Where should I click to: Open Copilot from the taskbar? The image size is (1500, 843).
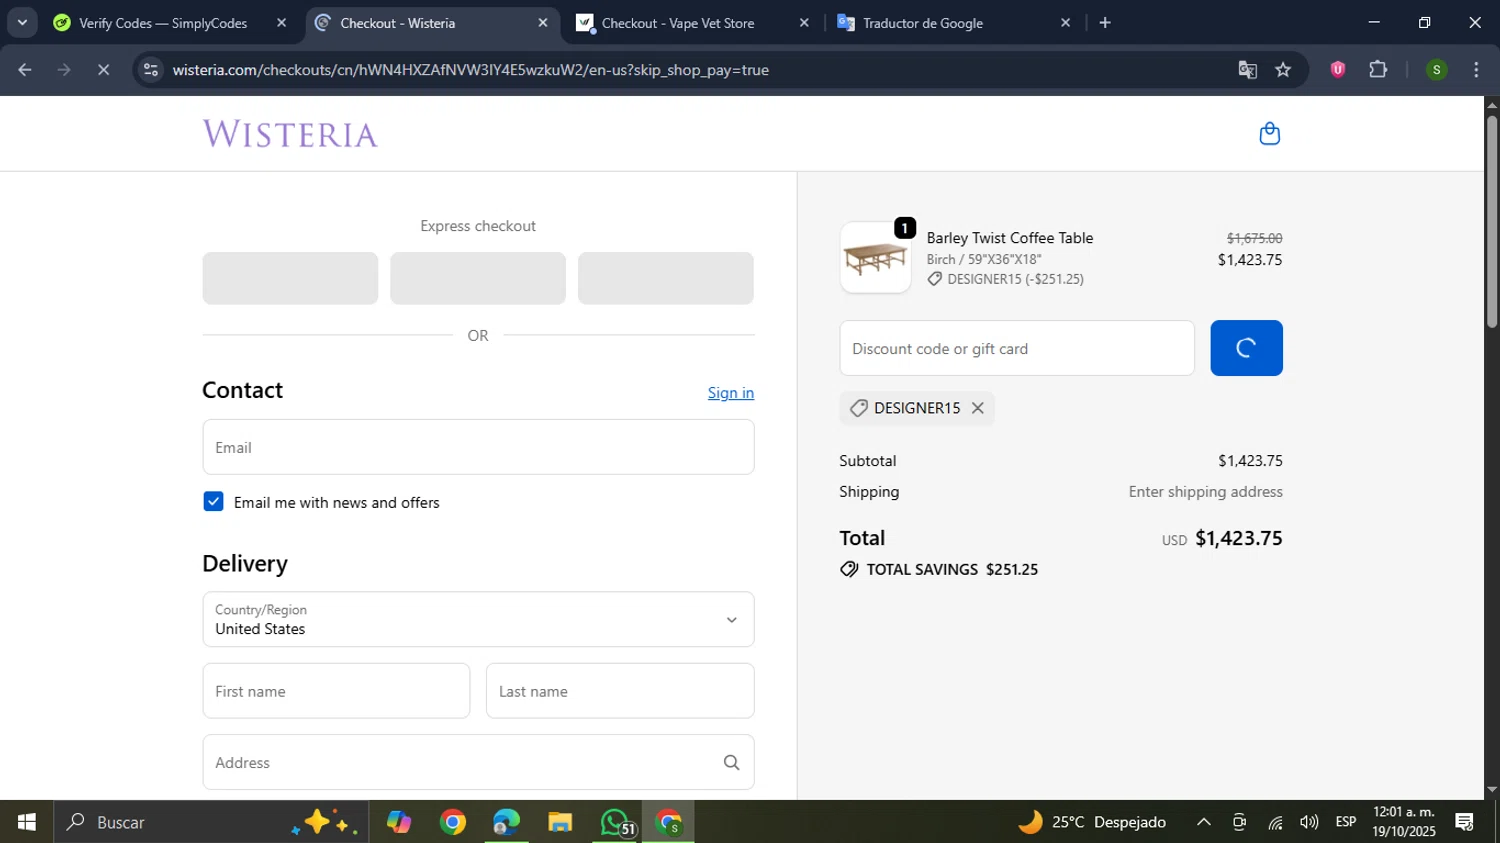[399, 822]
